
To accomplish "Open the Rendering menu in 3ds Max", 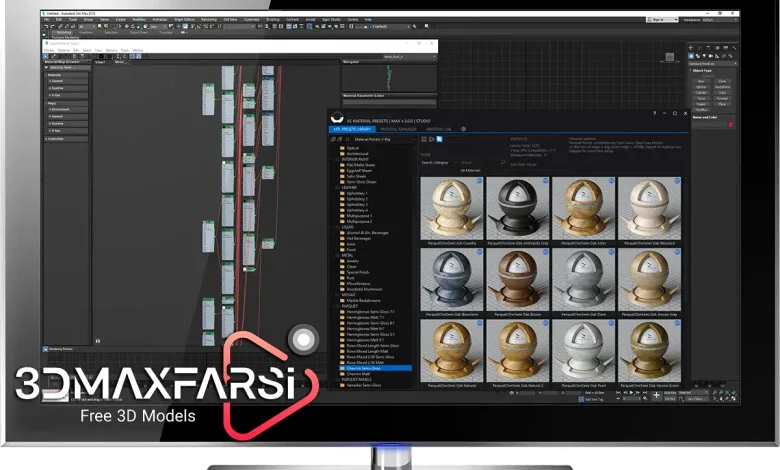I will pyautogui.click(x=209, y=19).
